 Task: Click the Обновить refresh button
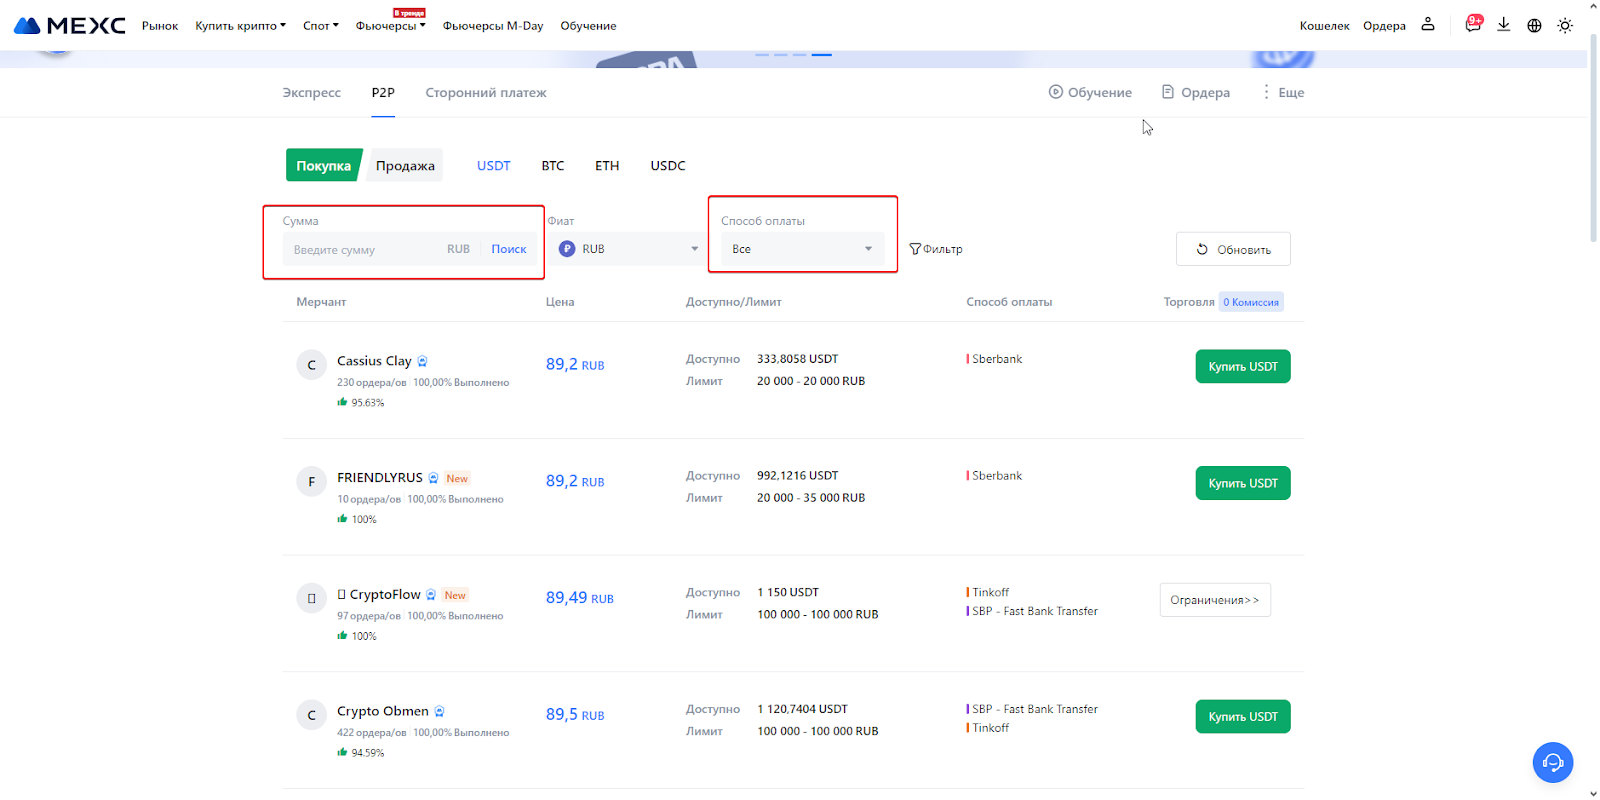tap(1233, 249)
